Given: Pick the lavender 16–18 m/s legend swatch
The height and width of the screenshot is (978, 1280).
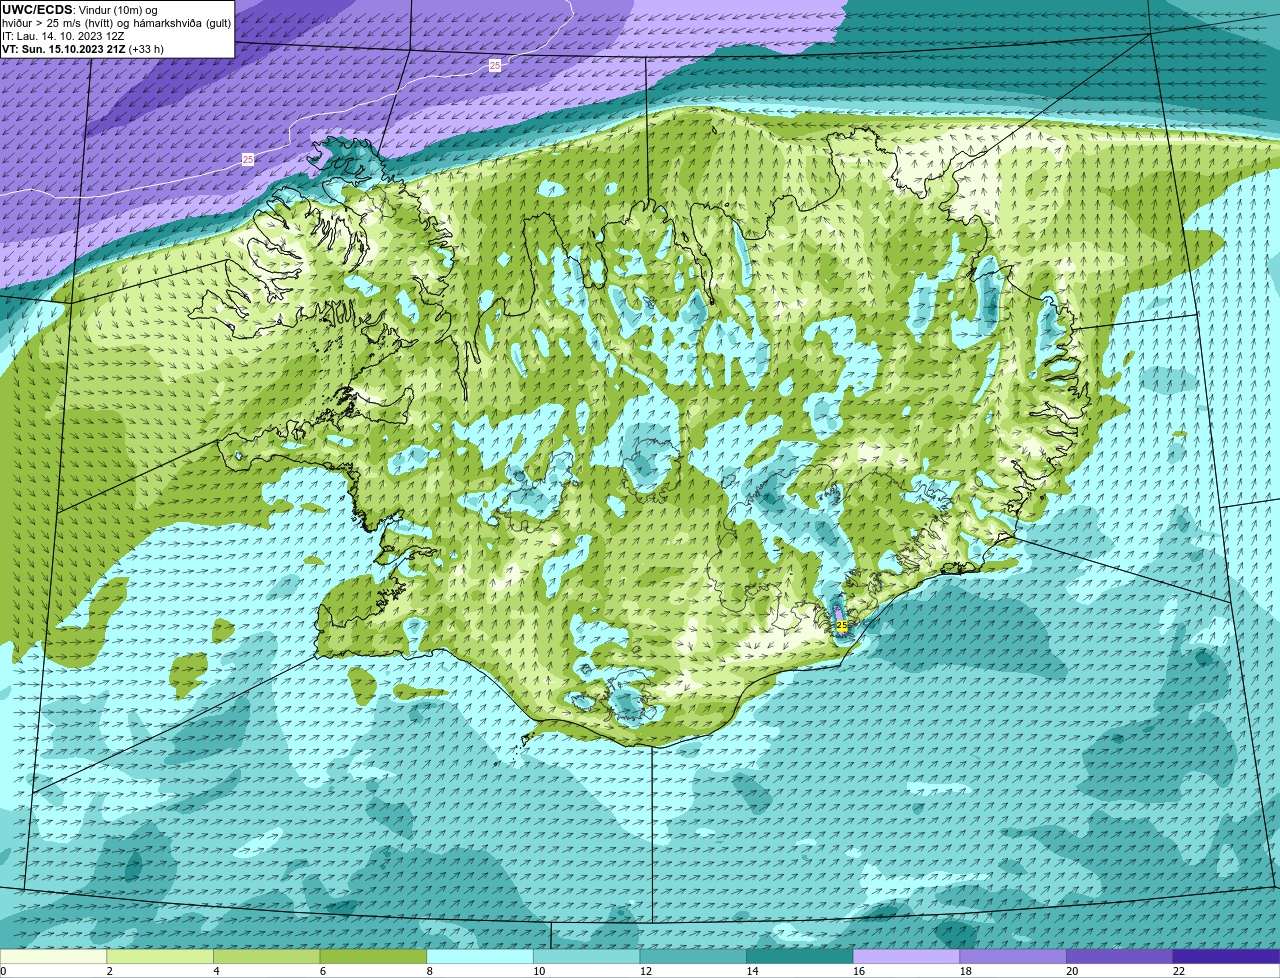Looking at the screenshot, I should tap(906, 956).
